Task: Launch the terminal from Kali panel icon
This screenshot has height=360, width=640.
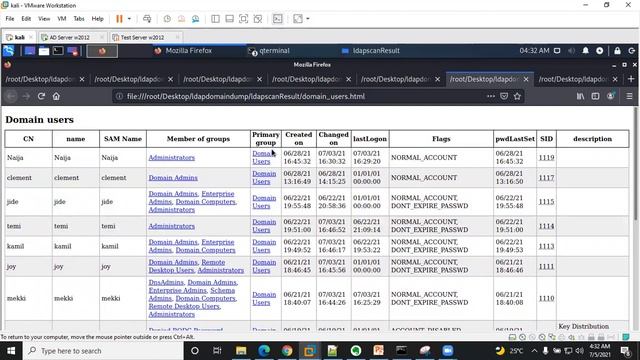Action: 58,51
